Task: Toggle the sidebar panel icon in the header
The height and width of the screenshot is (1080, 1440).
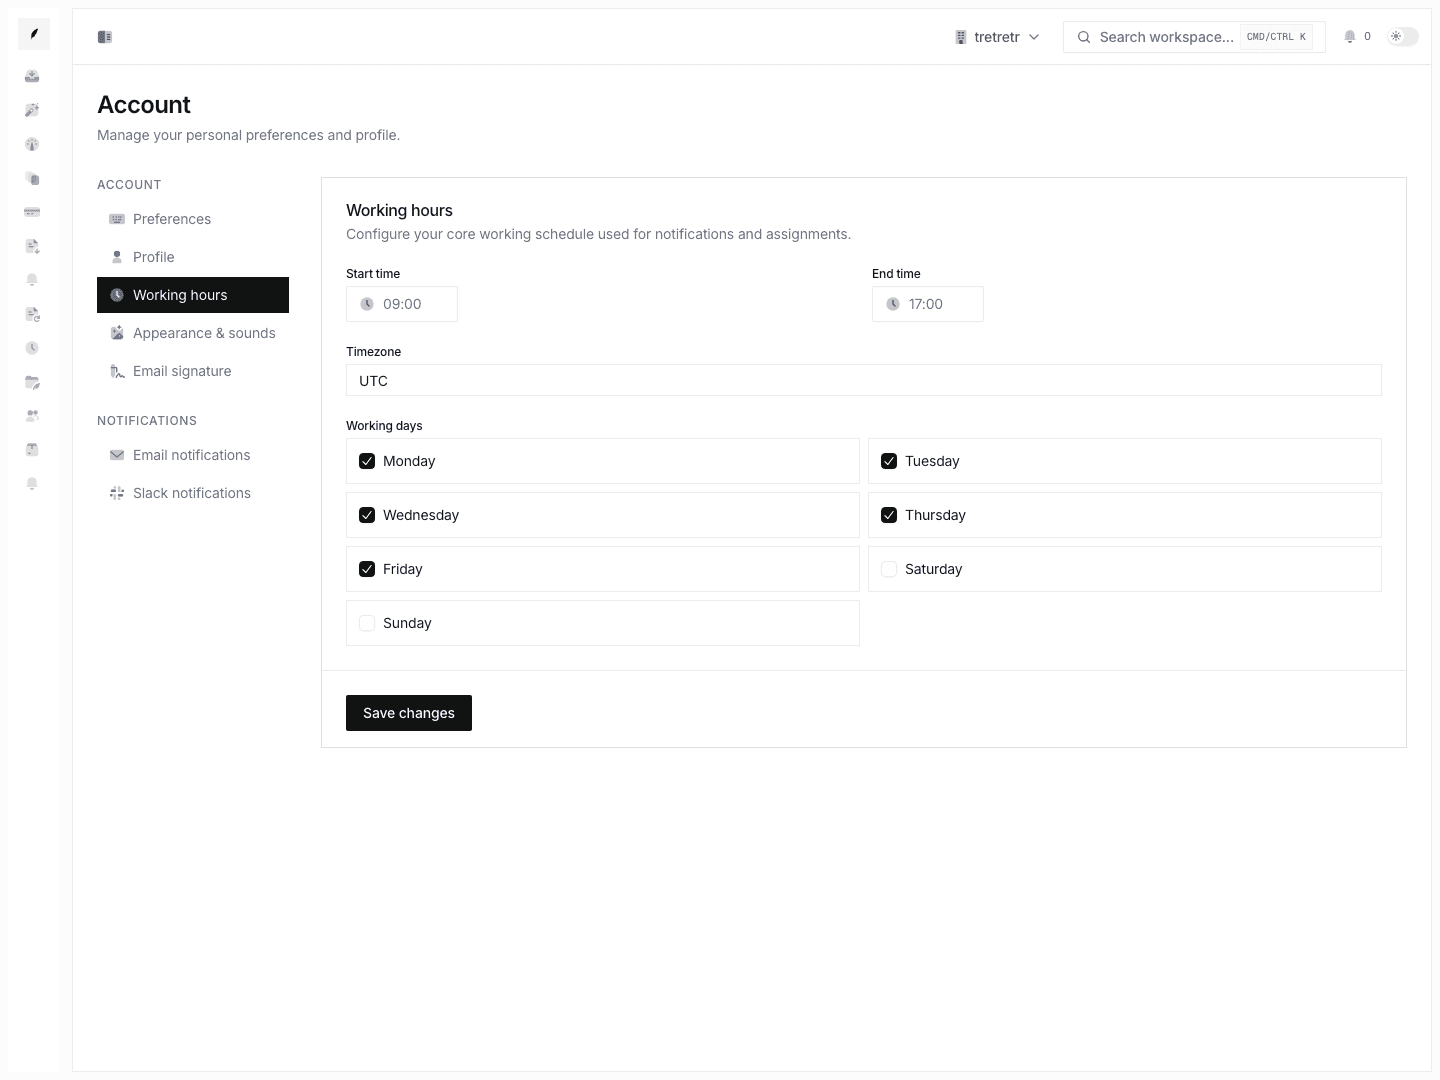Action: [x=105, y=37]
